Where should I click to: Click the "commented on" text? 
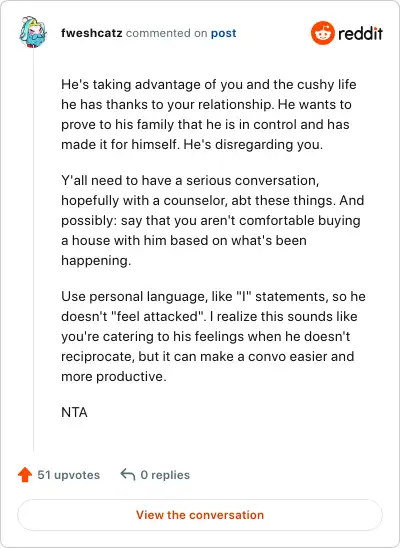pos(167,33)
